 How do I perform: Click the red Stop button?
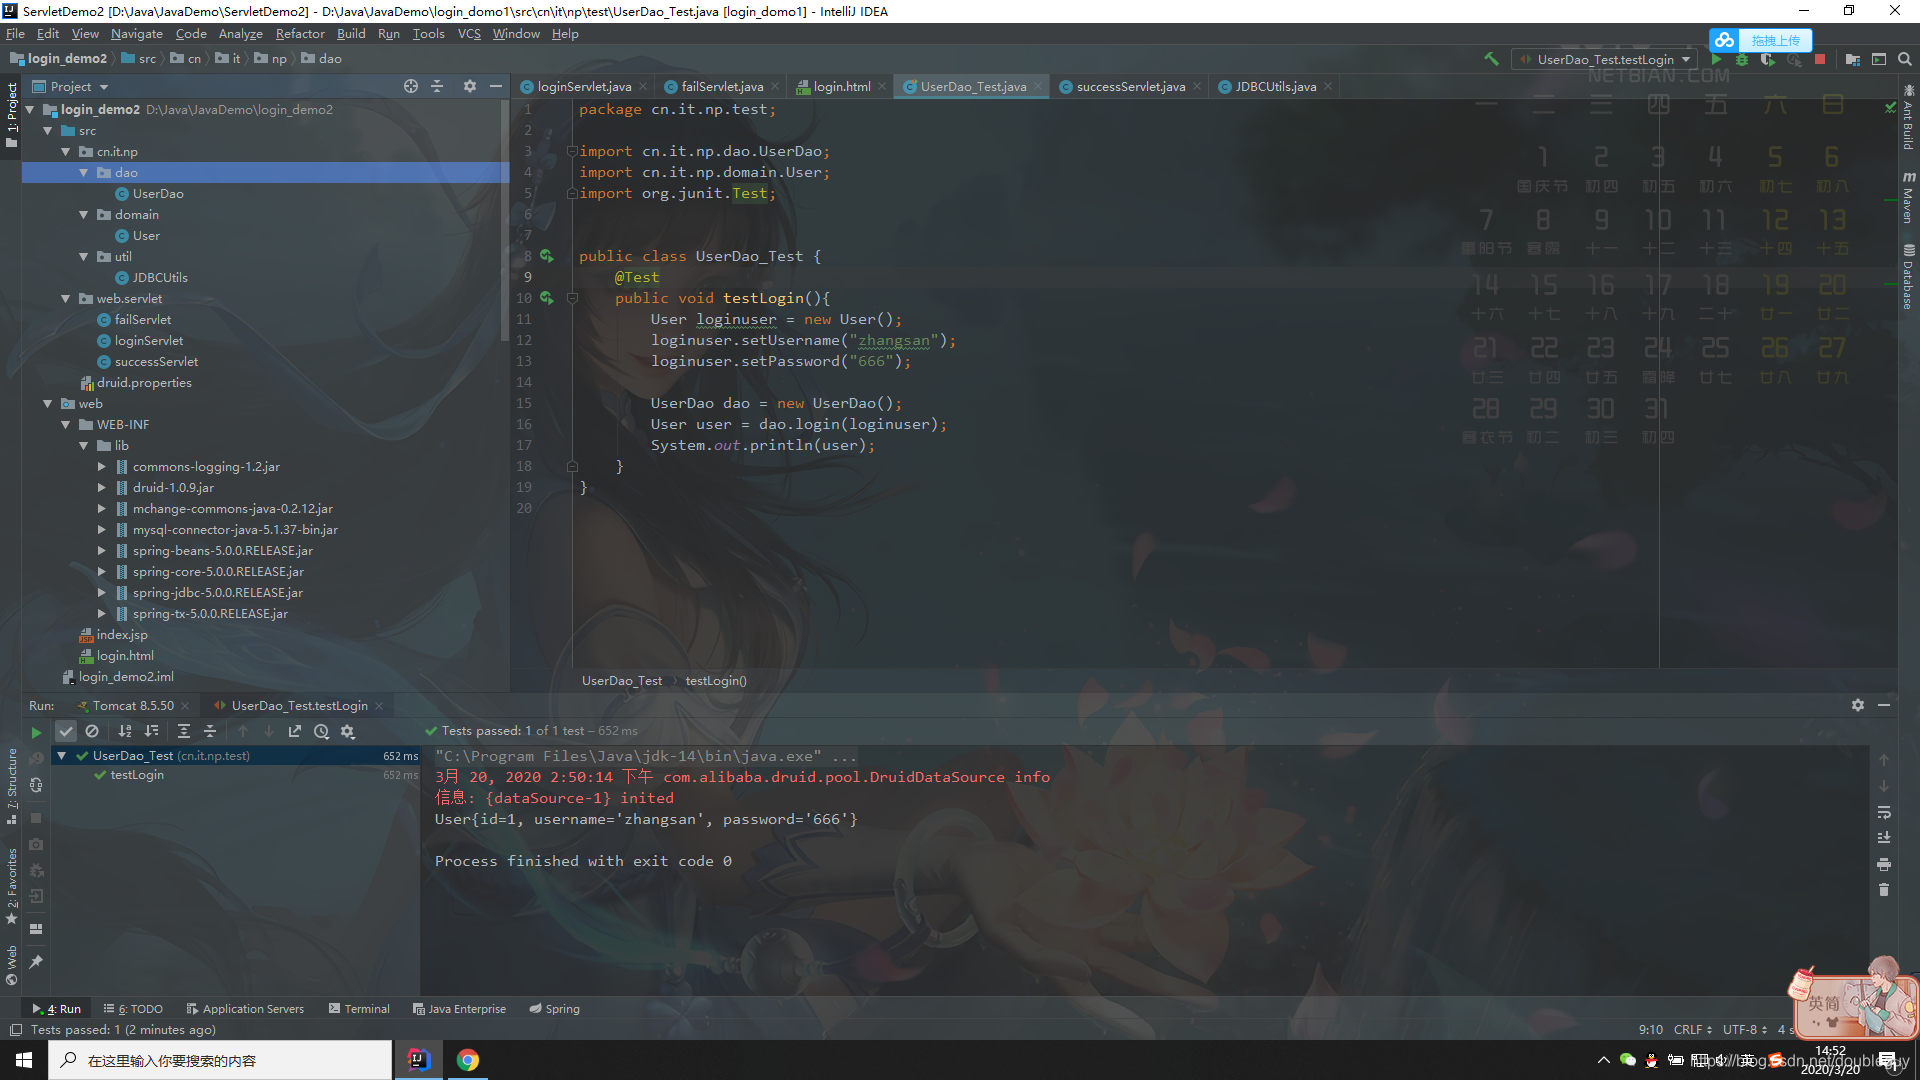click(1820, 59)
